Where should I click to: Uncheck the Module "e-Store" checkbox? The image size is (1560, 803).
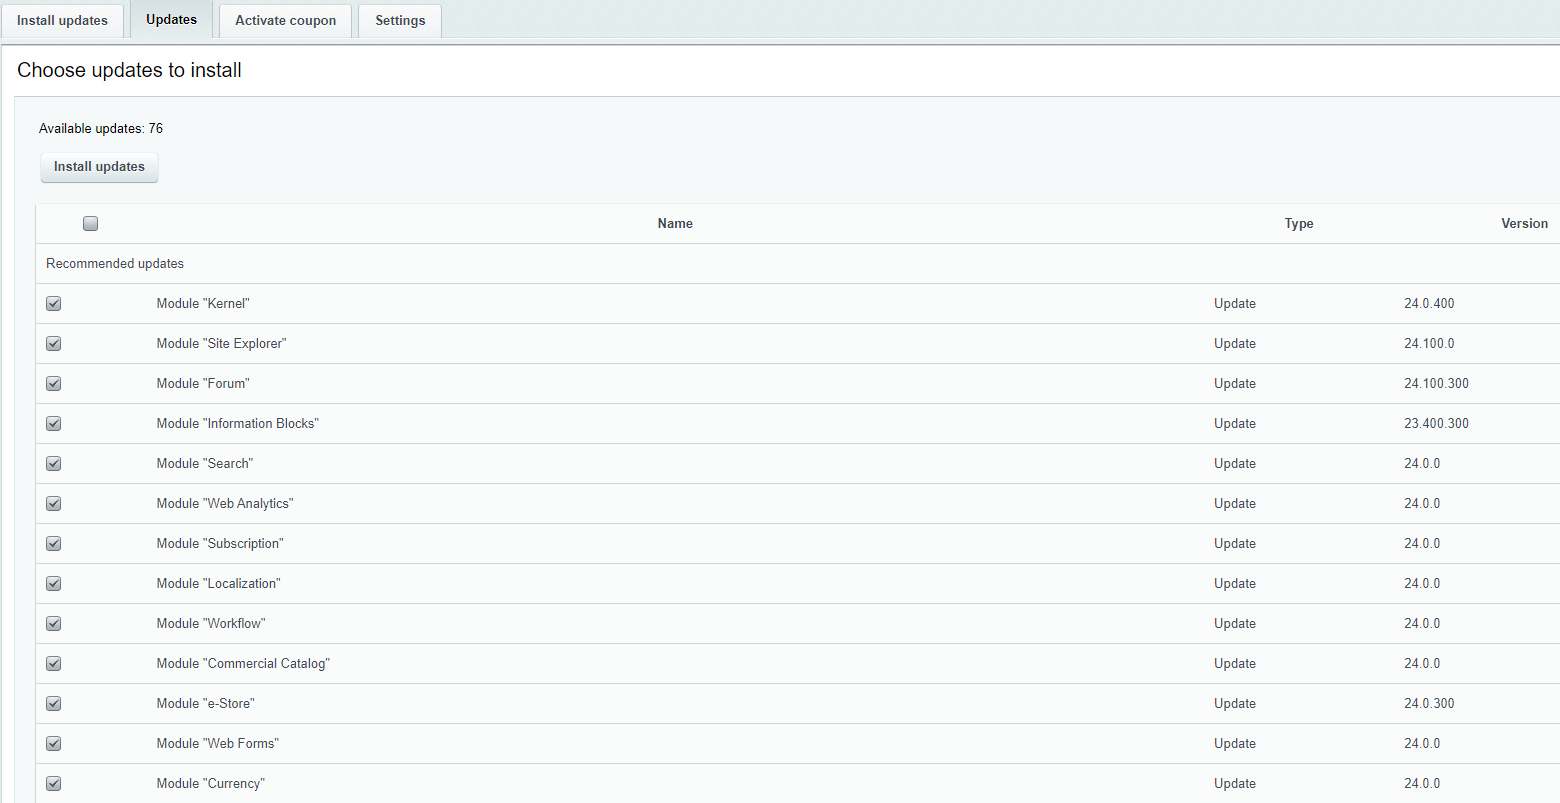click(54, 704)
